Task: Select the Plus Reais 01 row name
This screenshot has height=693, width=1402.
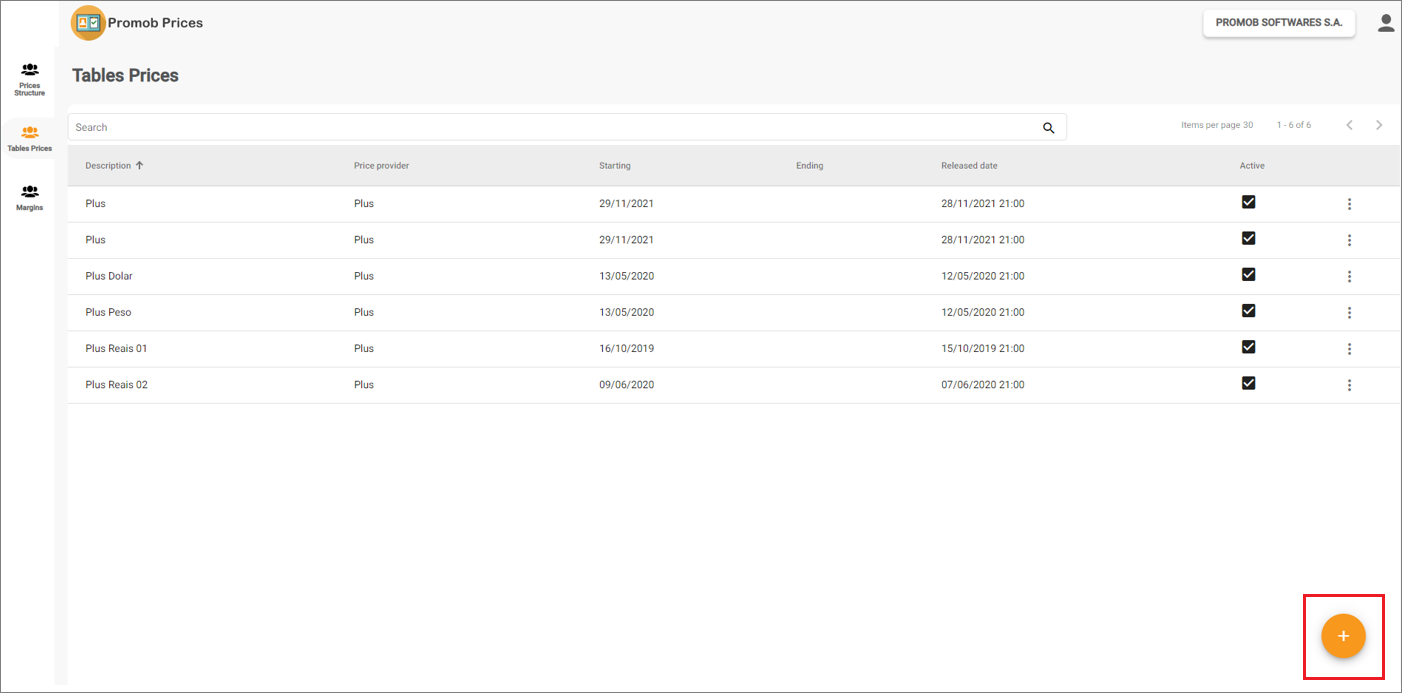Action: click(x=116, y=349)
